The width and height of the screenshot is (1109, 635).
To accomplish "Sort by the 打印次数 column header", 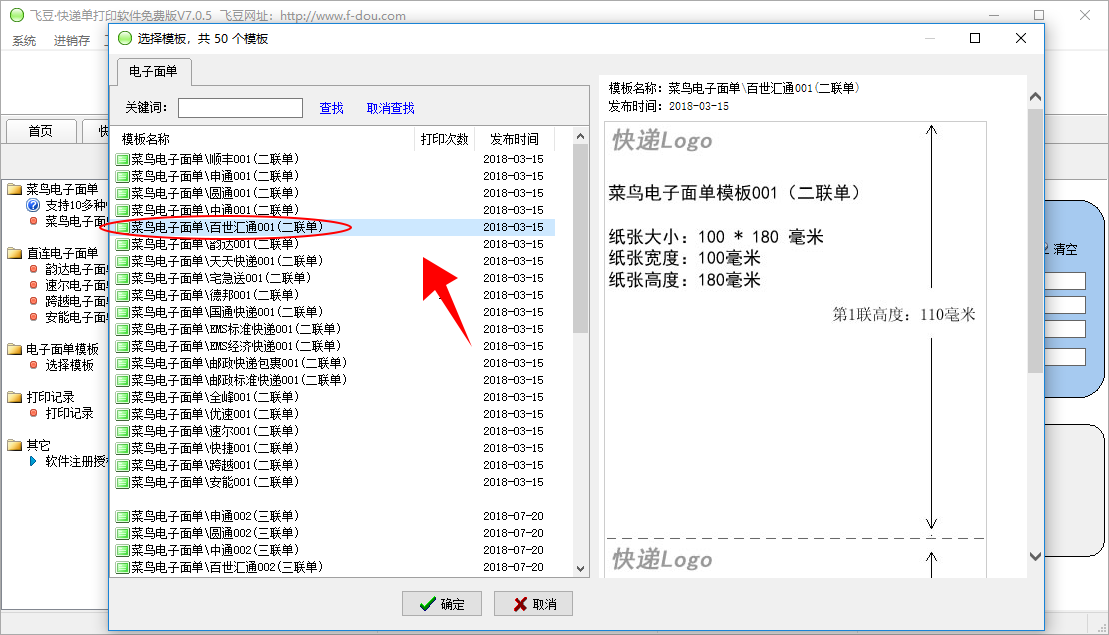I will click(x=444, y=139).
